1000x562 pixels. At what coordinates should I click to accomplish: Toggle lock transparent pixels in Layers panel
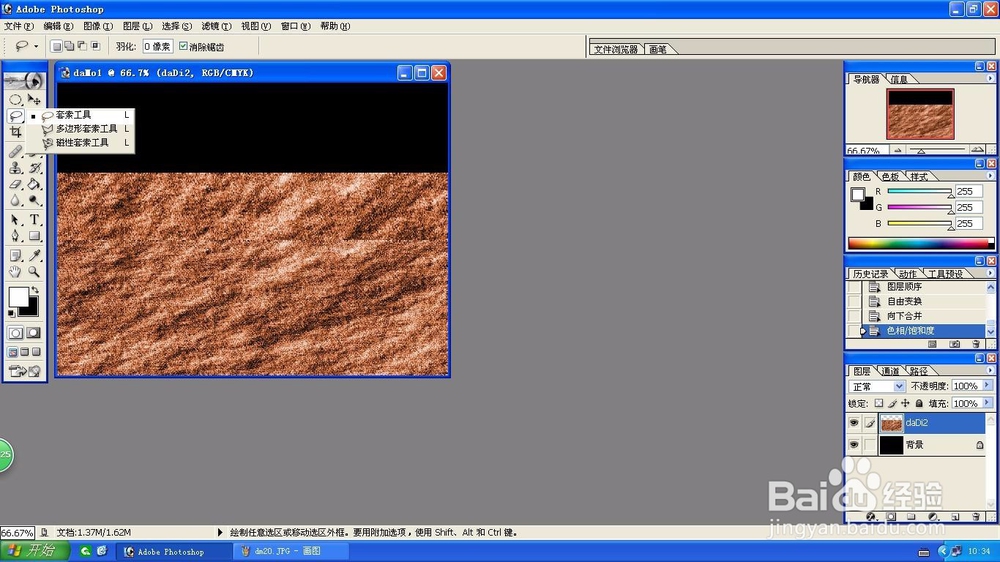tap(879, 403)
